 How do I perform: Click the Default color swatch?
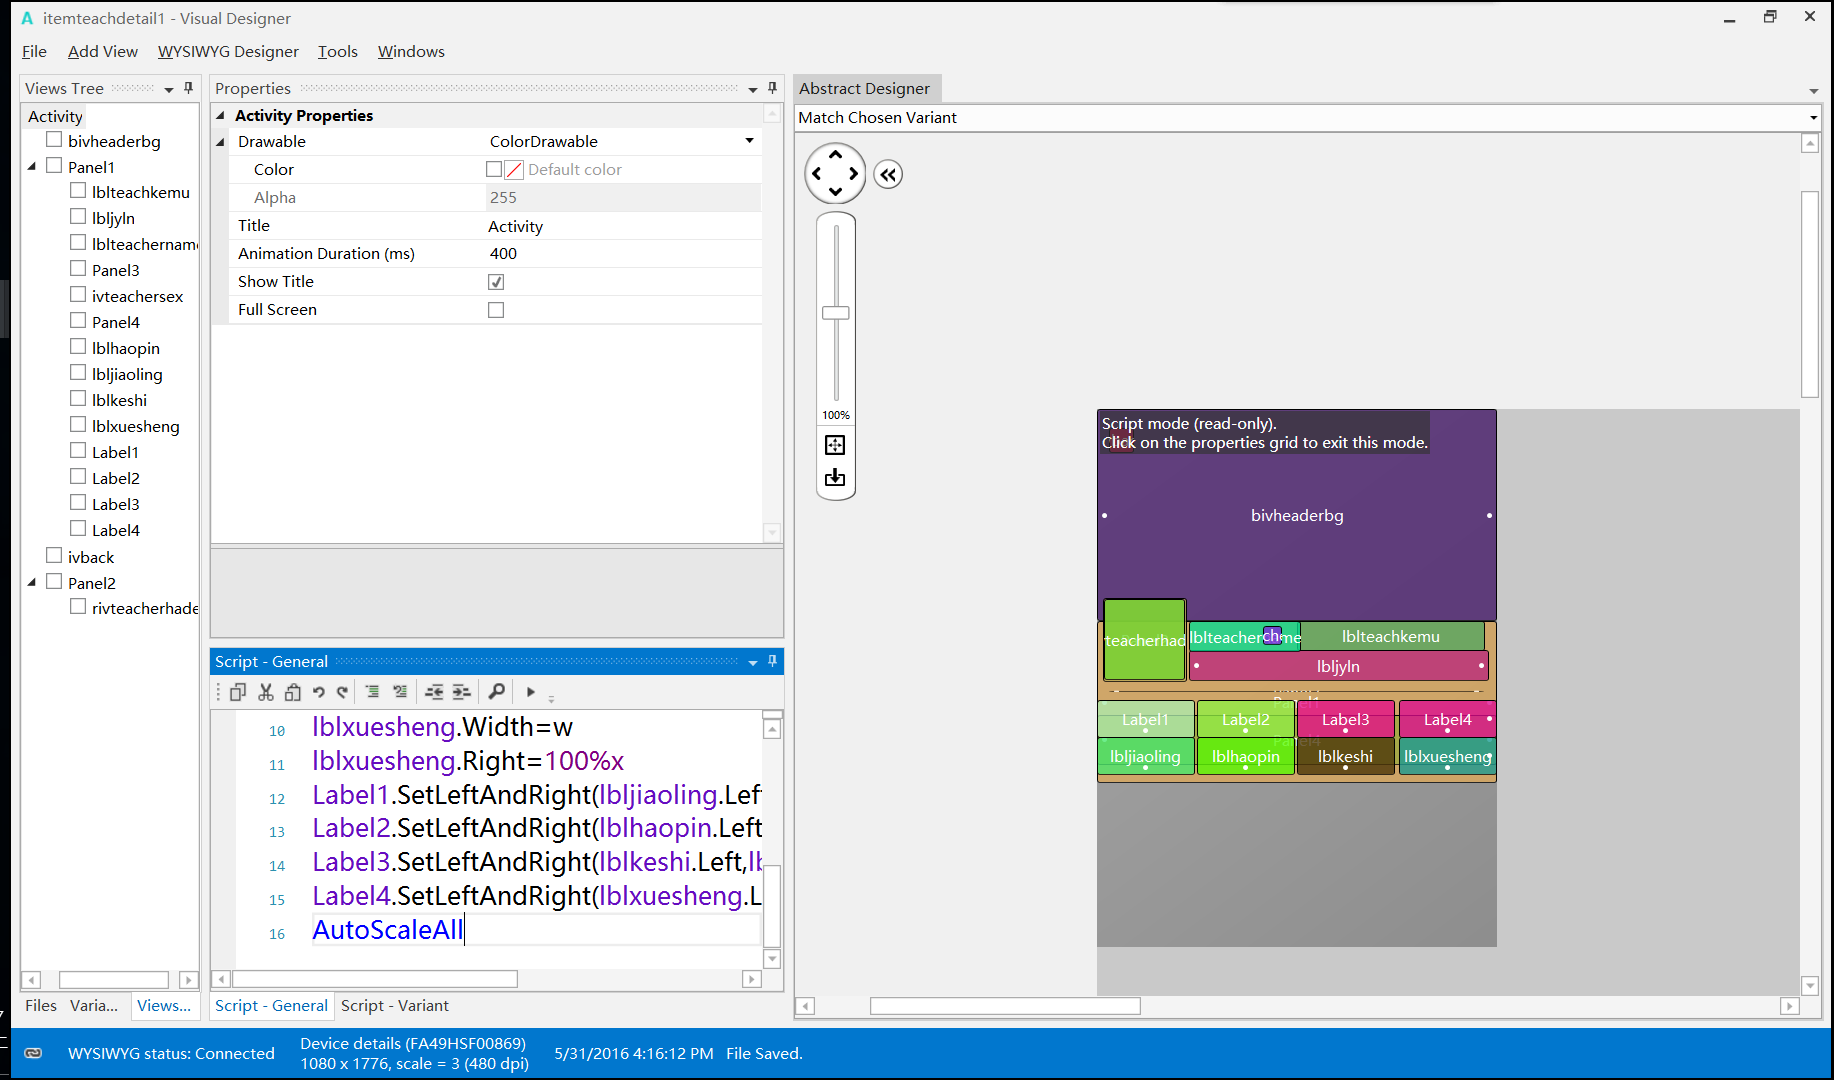514,170
